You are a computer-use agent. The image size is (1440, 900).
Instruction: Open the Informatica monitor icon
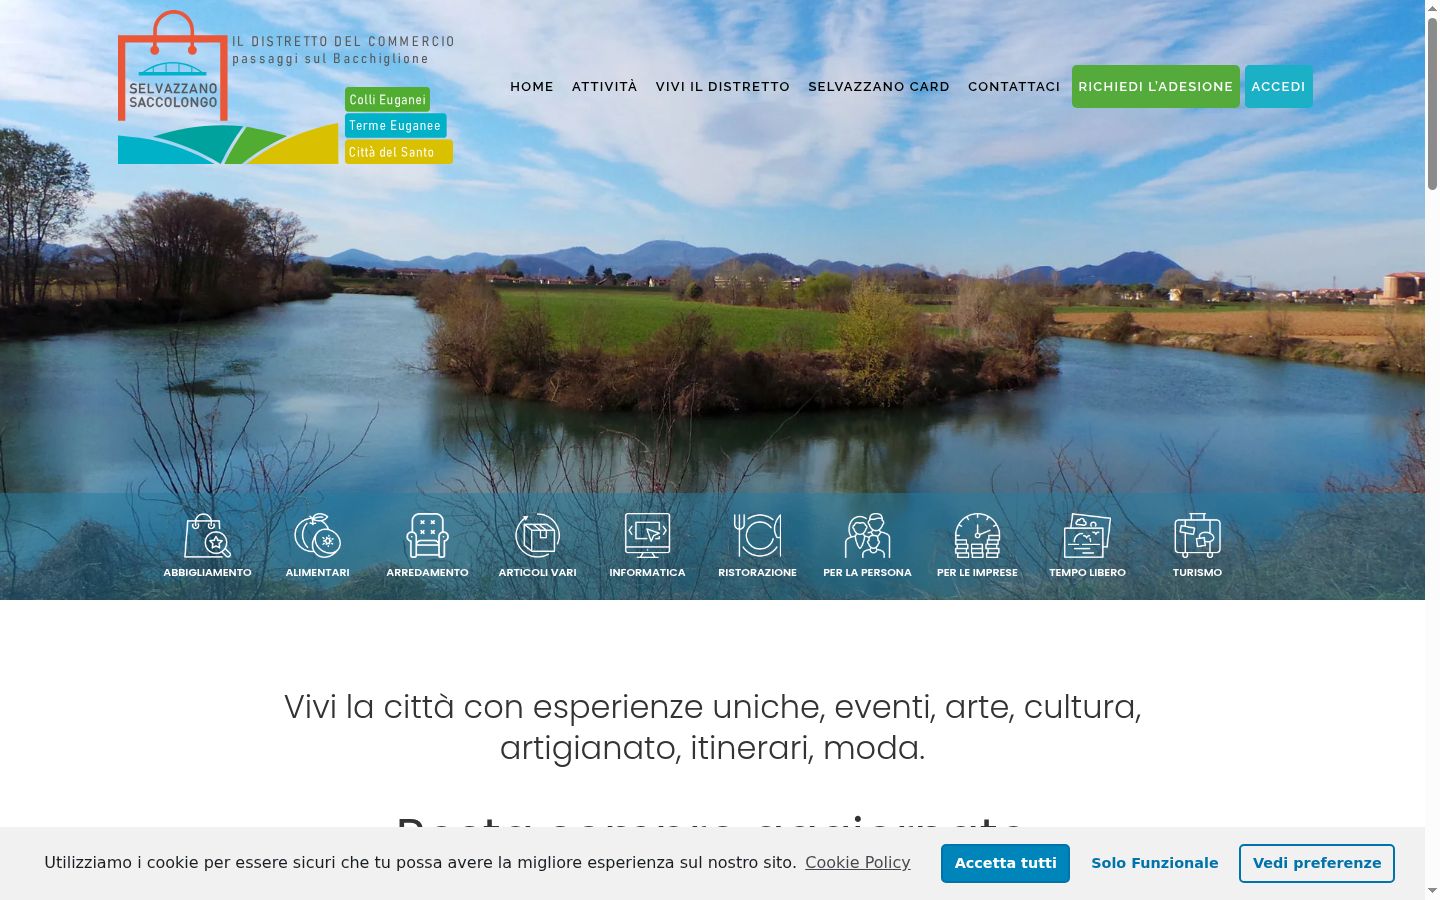[648, 535]
